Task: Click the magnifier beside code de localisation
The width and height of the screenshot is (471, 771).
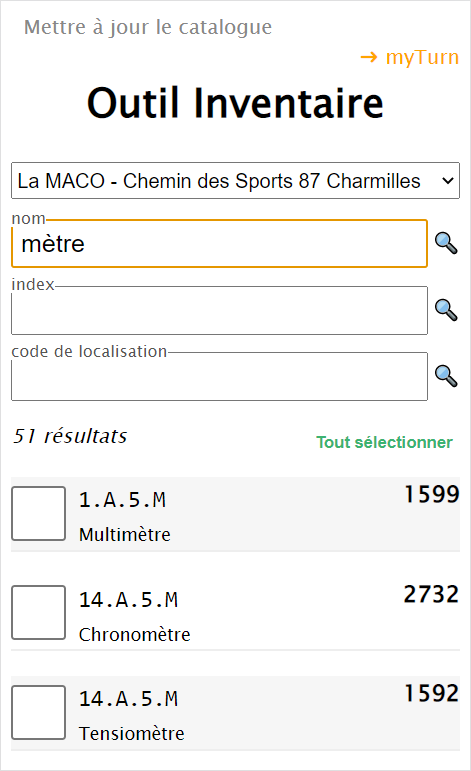Action: [x=446, y=376]
